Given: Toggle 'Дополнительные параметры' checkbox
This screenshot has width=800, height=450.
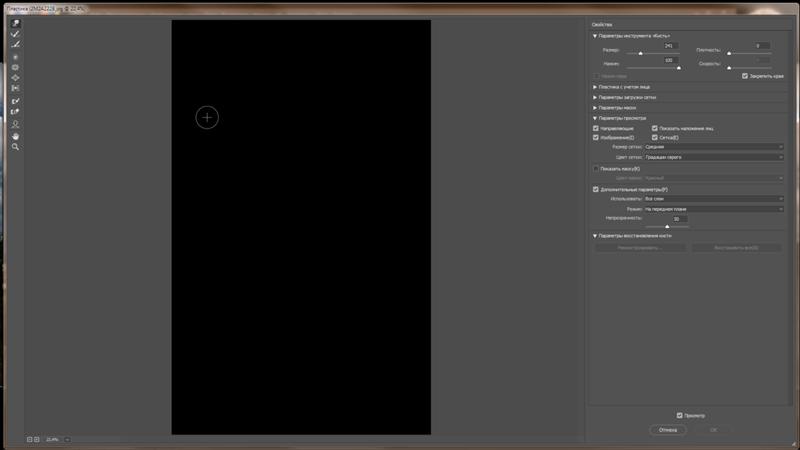Looking at the screenshot, I should (x=595, y=189).
